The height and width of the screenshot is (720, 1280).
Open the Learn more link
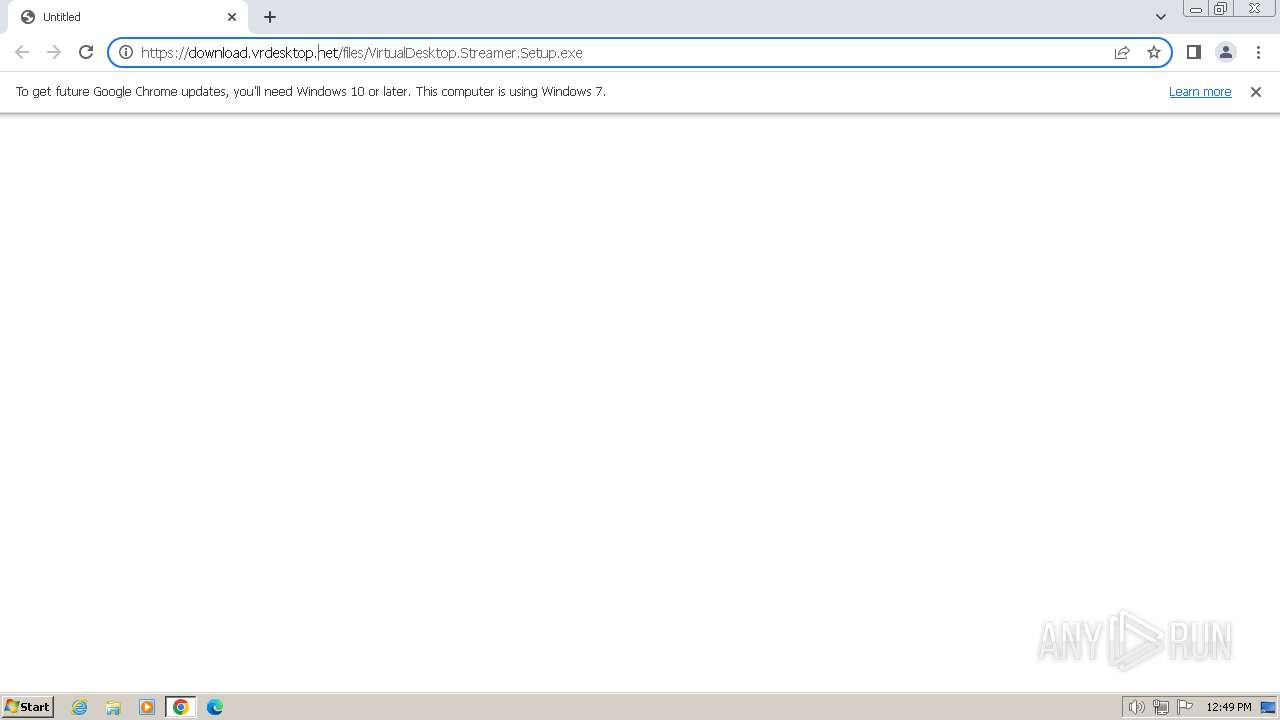[x=1200, y=91]
